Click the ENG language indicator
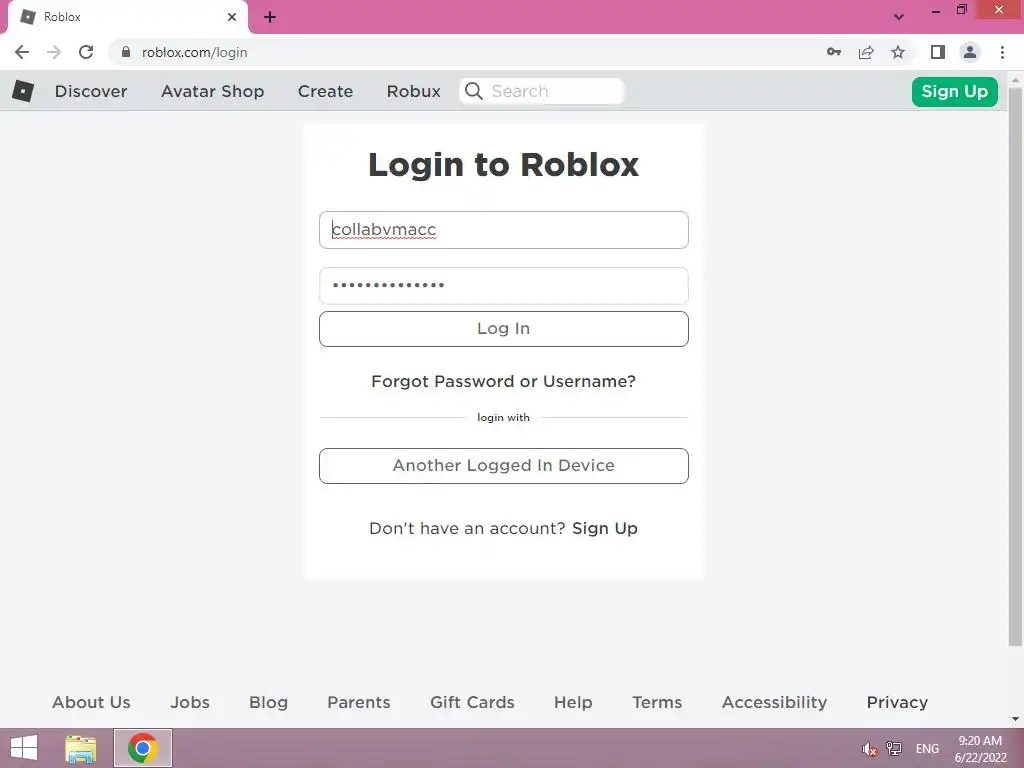Viewport: 1024px width, 768px height. click(x=927, y=748)
